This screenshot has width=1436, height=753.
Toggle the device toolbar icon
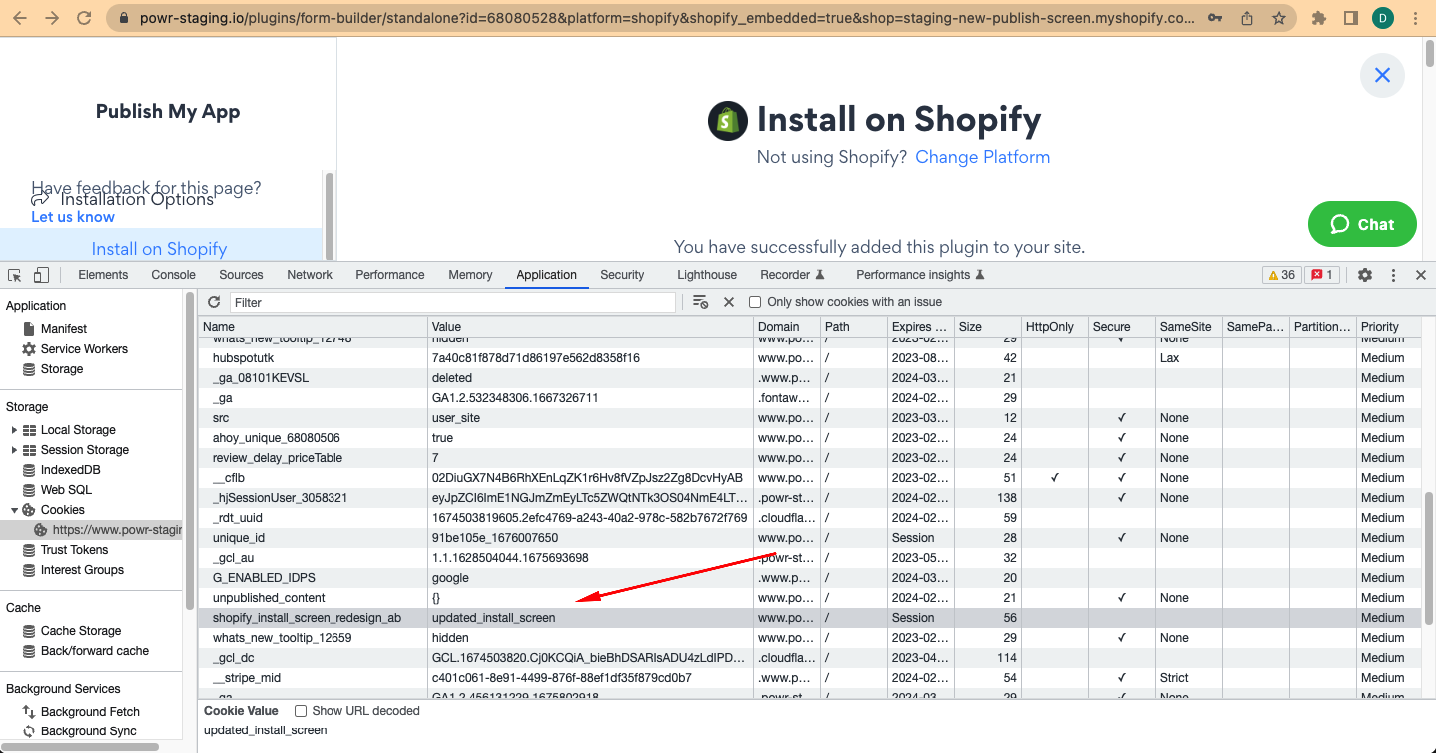(x=41, y=275)
